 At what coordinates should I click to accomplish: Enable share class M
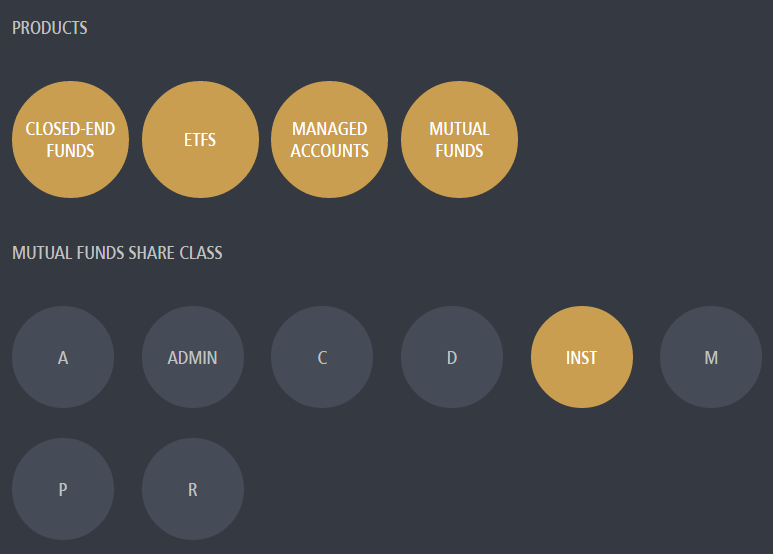pyautogui.click(x=711, y=357)
